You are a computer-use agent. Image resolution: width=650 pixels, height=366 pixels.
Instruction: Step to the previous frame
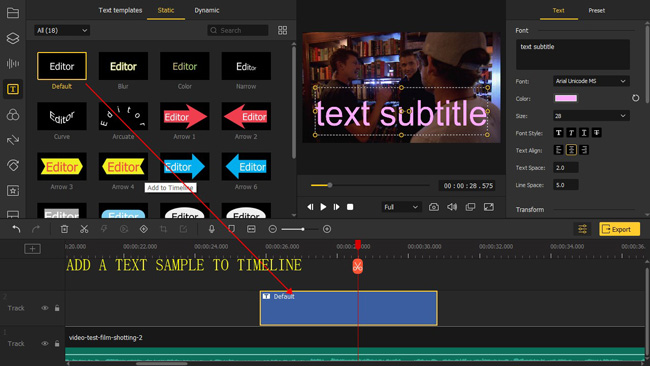pyautogui.click(x=310, y=207)
